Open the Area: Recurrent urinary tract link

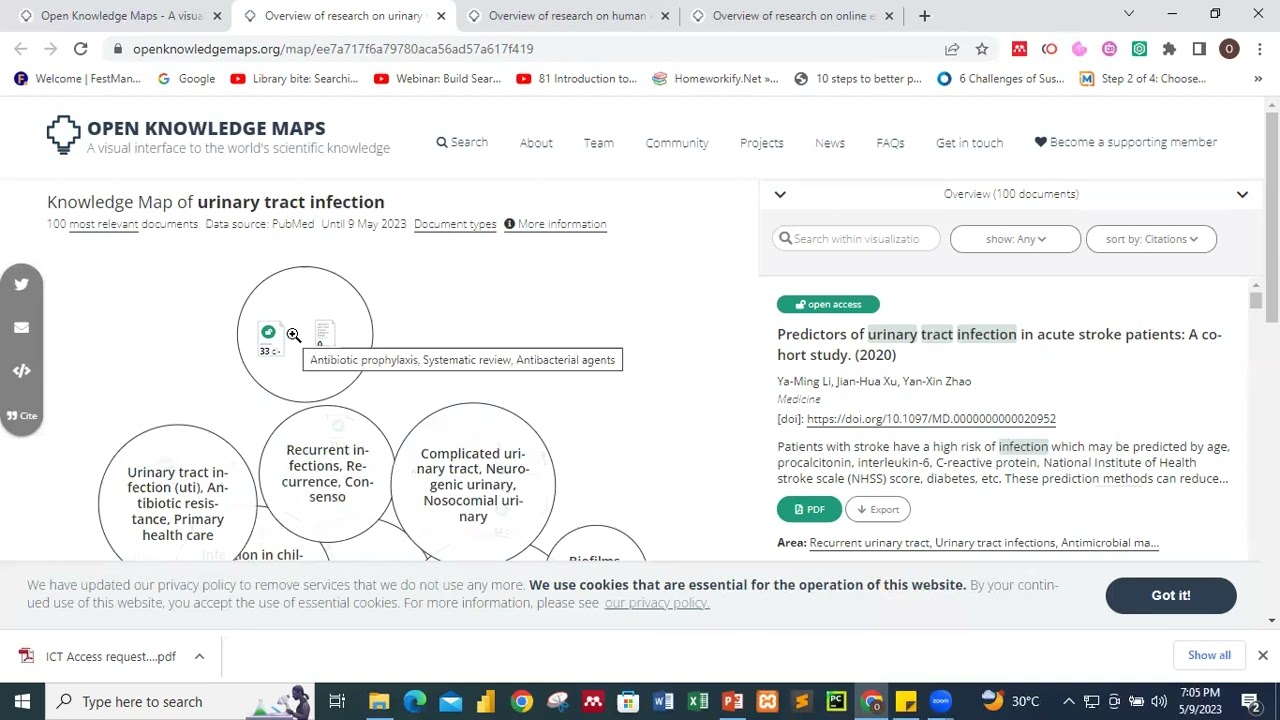click(x=984, y=543)
